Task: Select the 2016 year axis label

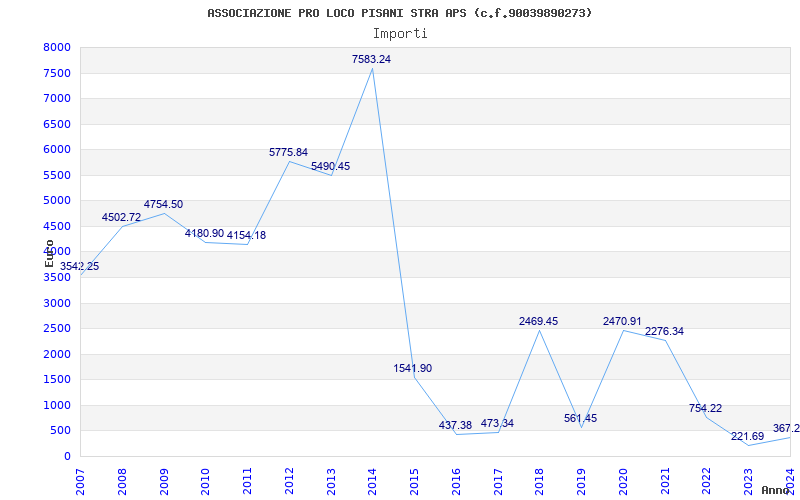Action: [456, 481]
